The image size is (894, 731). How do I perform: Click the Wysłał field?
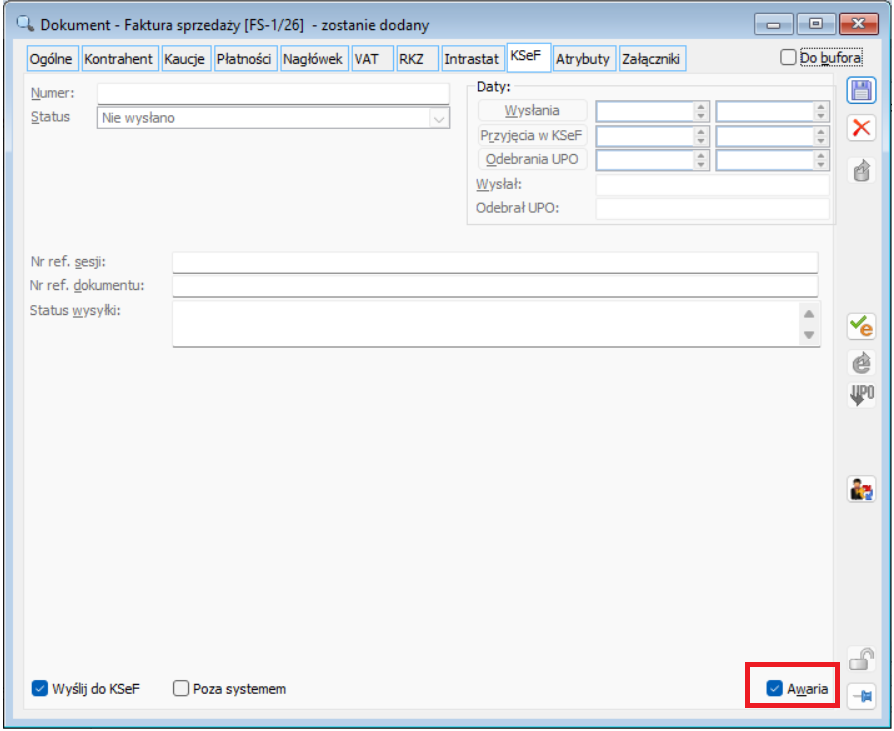pos(712,185)
